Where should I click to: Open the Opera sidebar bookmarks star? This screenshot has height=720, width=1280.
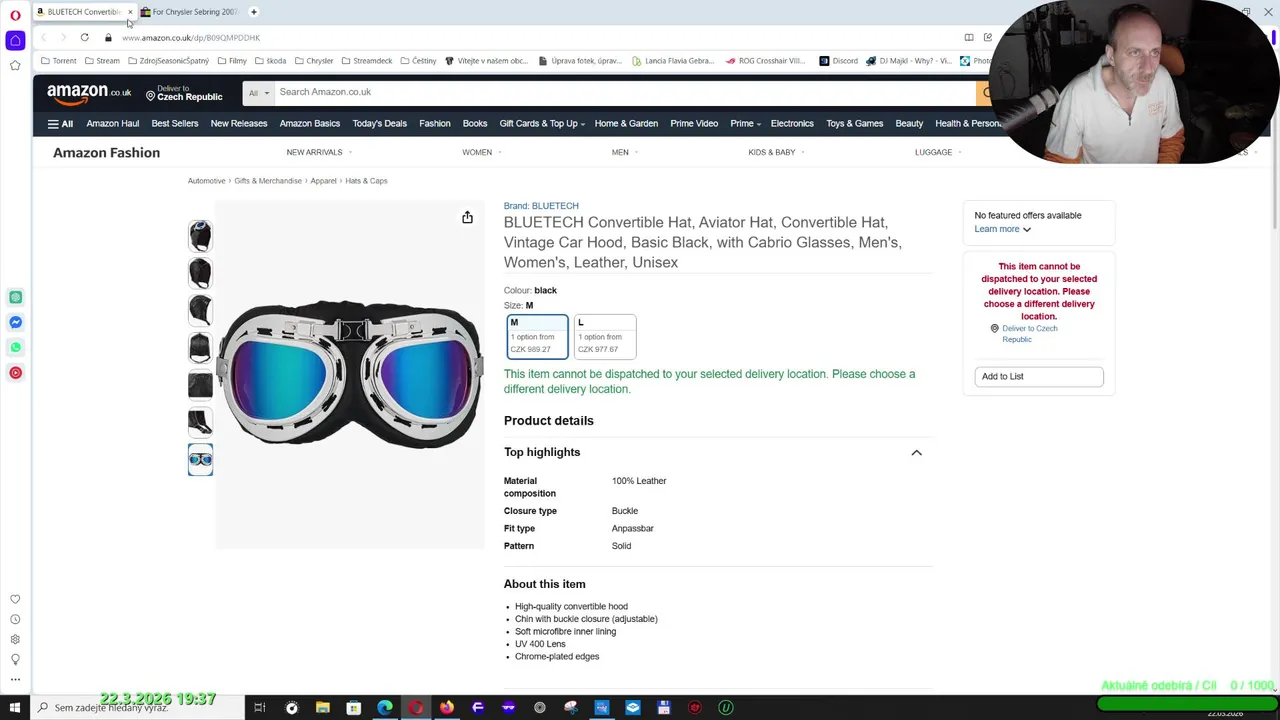(x=15, y=66)
